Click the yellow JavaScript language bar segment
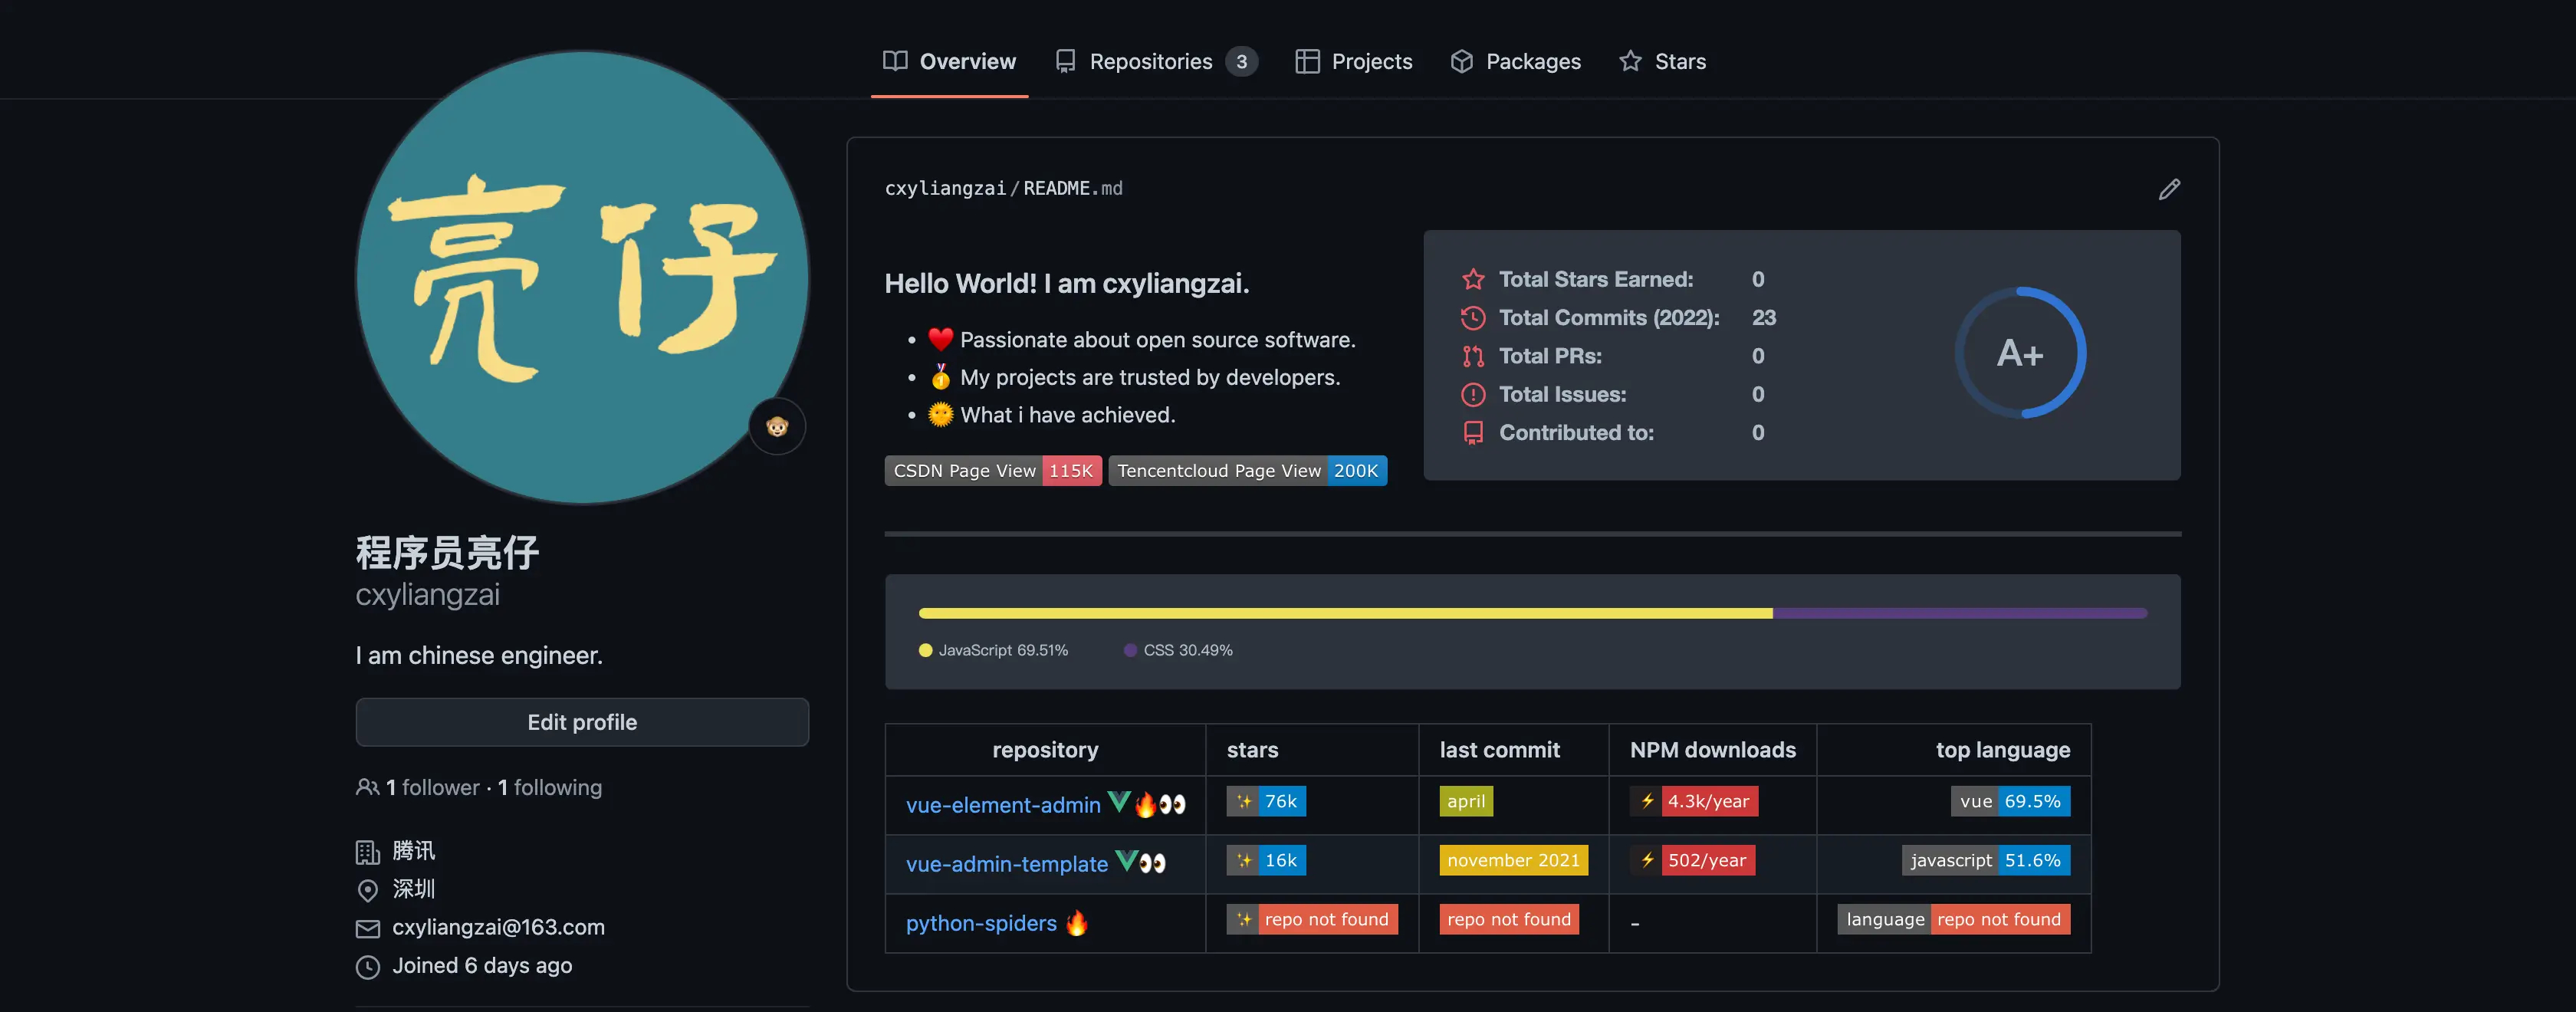This screenshot has width=2576, height=1012. tap(1345, 613)
